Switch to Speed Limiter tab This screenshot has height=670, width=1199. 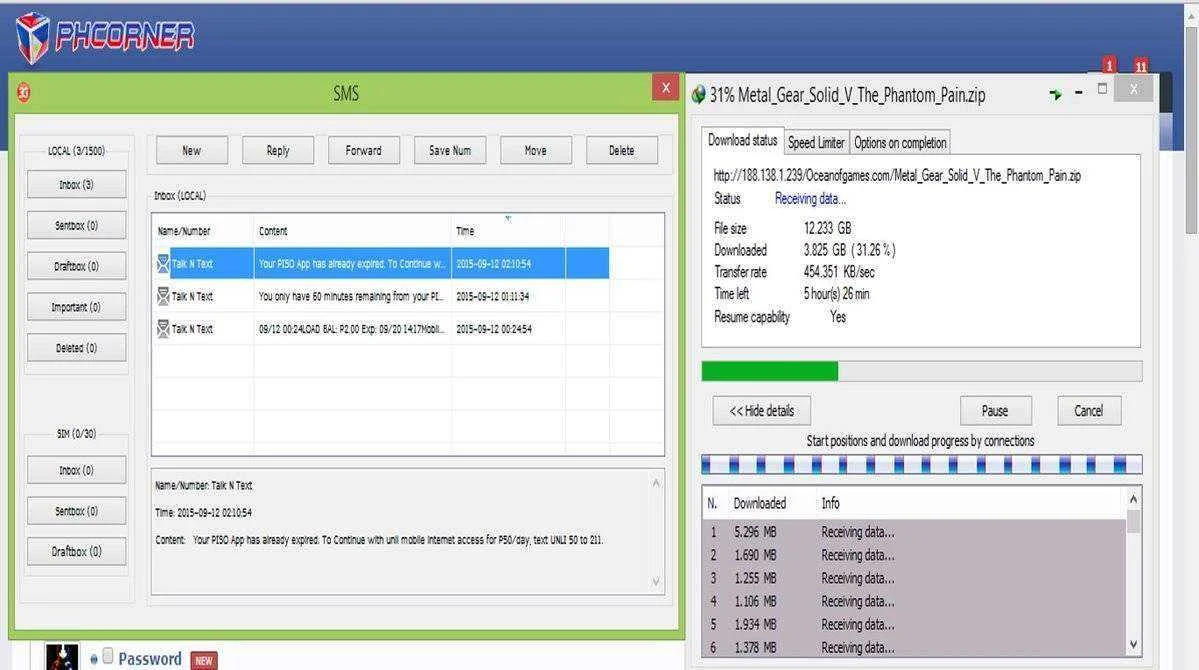click(816, 142)
